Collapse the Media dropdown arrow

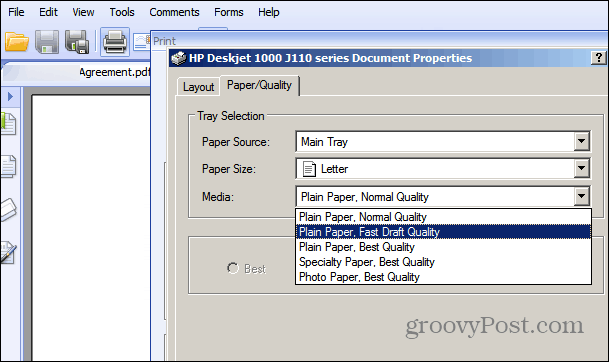tap(581, 197)
